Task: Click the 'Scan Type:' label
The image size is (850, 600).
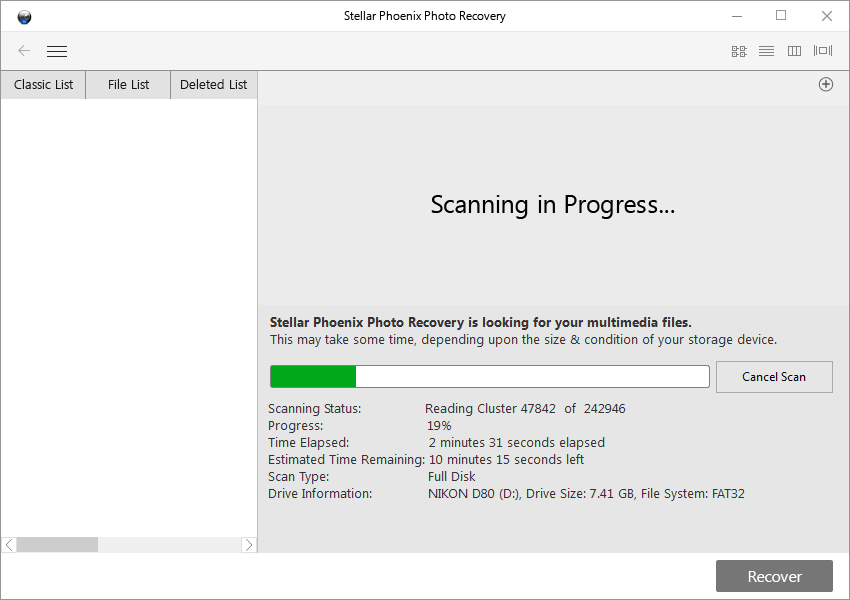Action: click(x=298, y=476)
